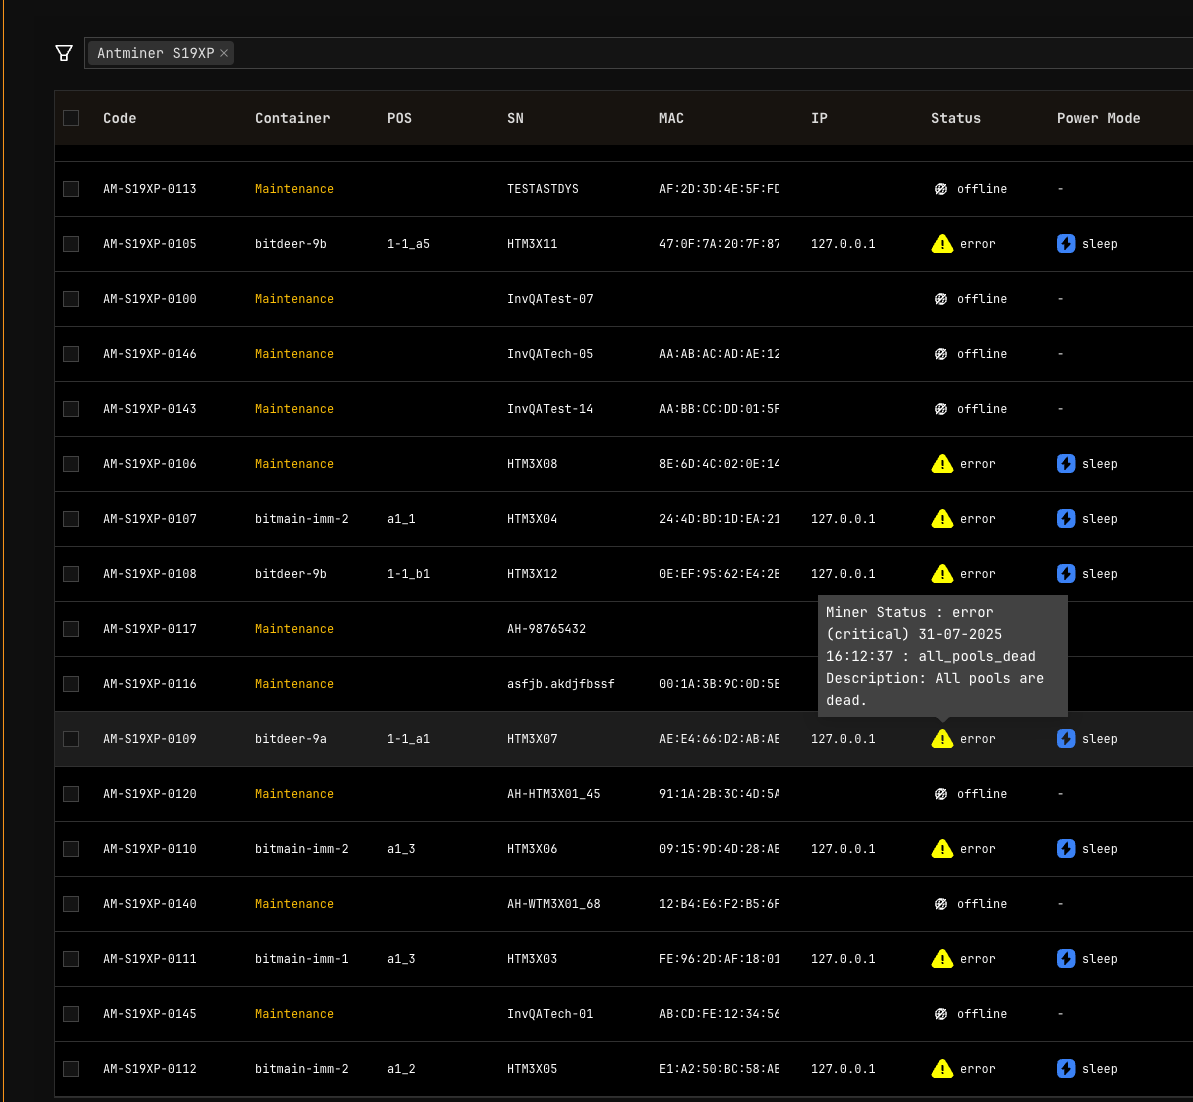The height and width of the screenshot is (1102, 1193).
Task: Open the filter funnel icon
Action: pyautogui.click(x=64, y=52)
